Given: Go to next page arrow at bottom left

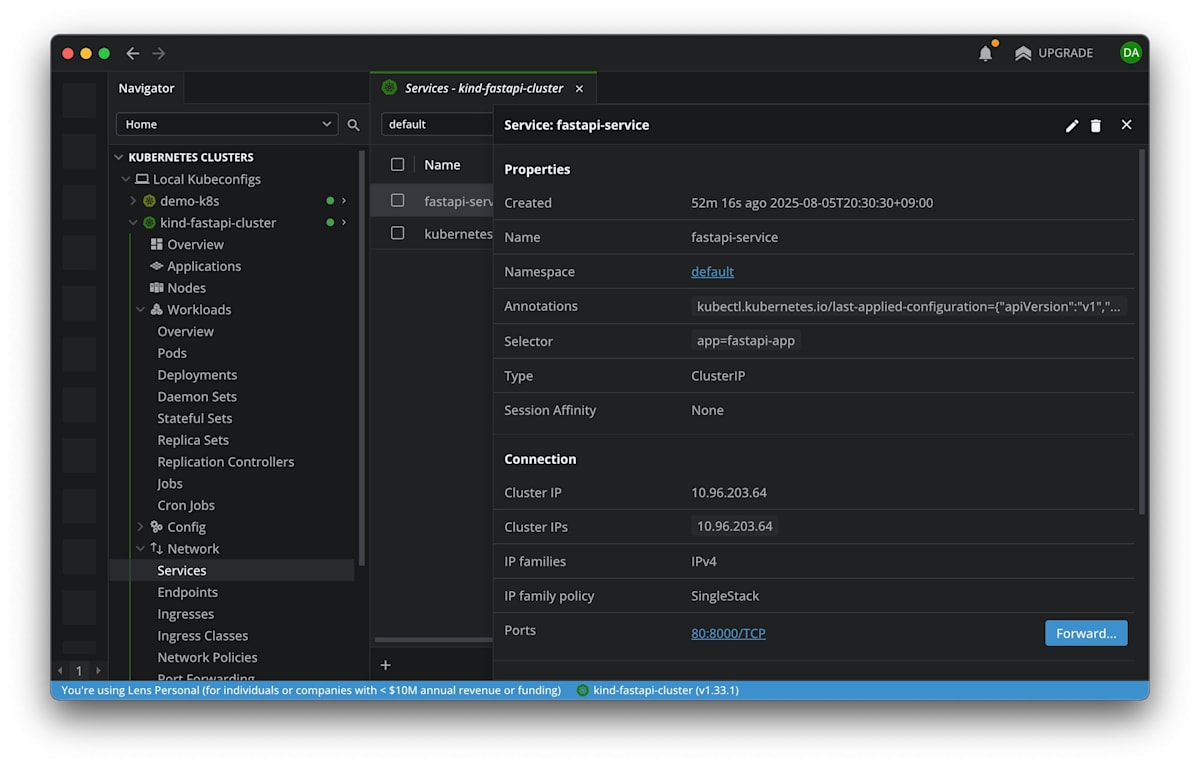Looking at the screenshot, I should tap(98, 671).
